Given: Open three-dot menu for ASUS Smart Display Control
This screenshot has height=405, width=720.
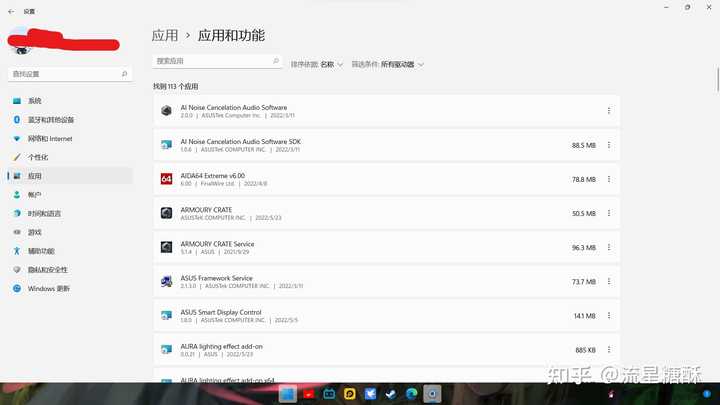Looking at the screenshot, I should coord(609,315).
